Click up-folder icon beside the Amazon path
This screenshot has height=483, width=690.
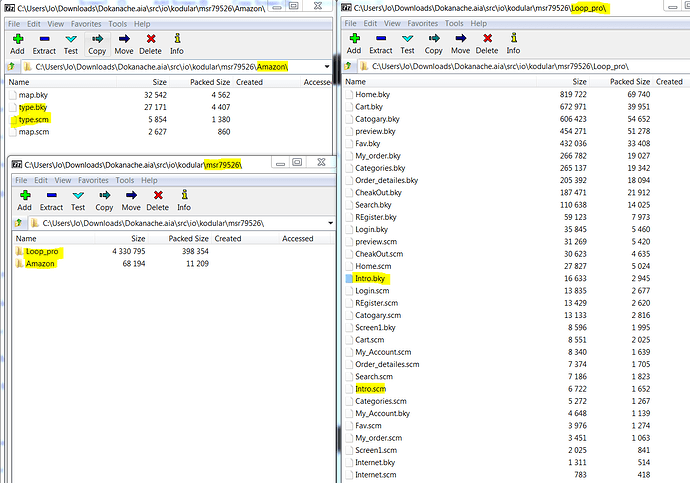click(12, 67)
